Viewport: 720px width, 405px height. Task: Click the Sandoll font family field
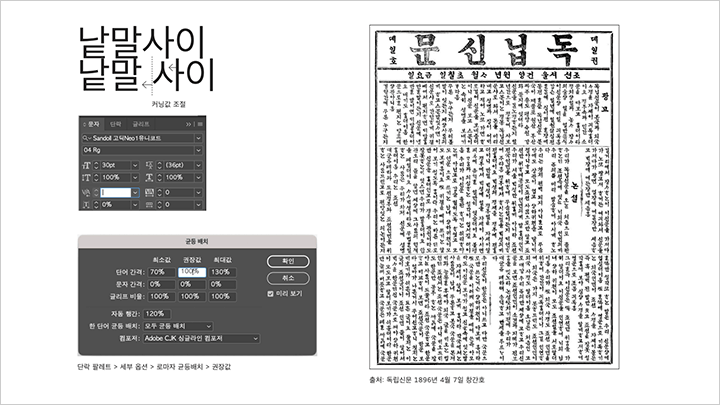pos(138,138)
